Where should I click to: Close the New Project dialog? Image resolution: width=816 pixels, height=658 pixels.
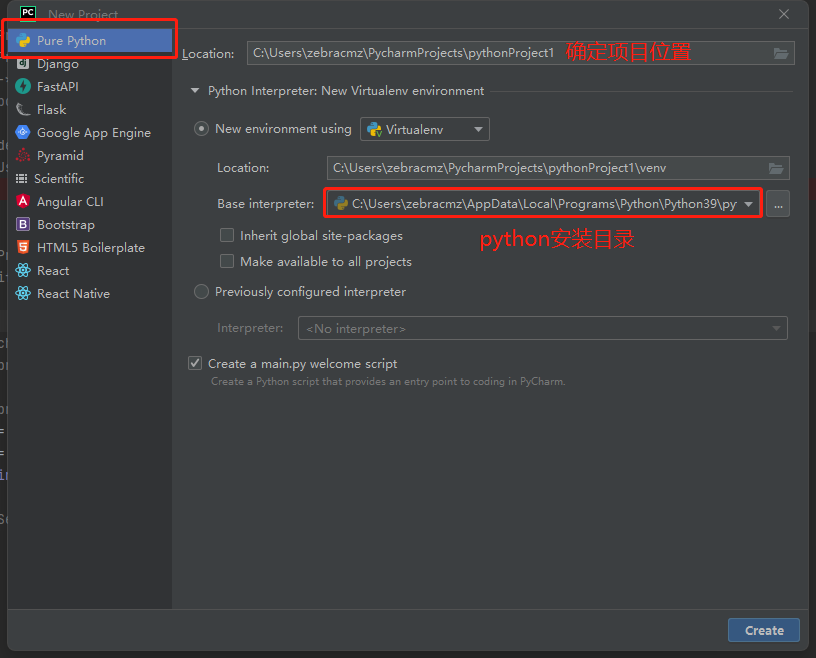point(784,14)
